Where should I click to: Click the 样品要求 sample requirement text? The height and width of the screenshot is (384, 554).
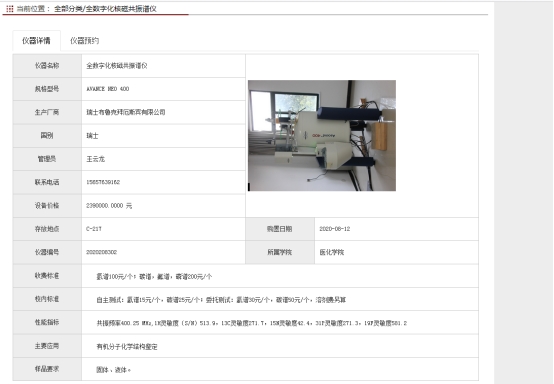[113, 370]
